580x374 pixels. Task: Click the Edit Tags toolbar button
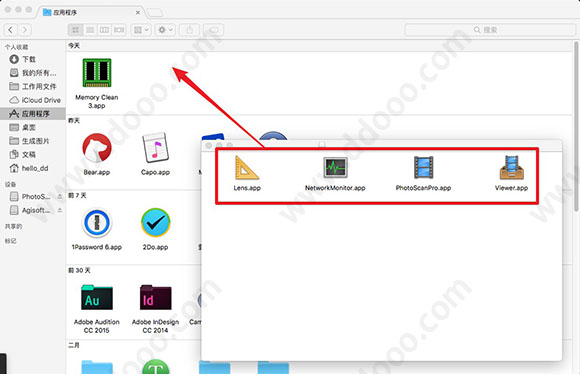point(213,30)
